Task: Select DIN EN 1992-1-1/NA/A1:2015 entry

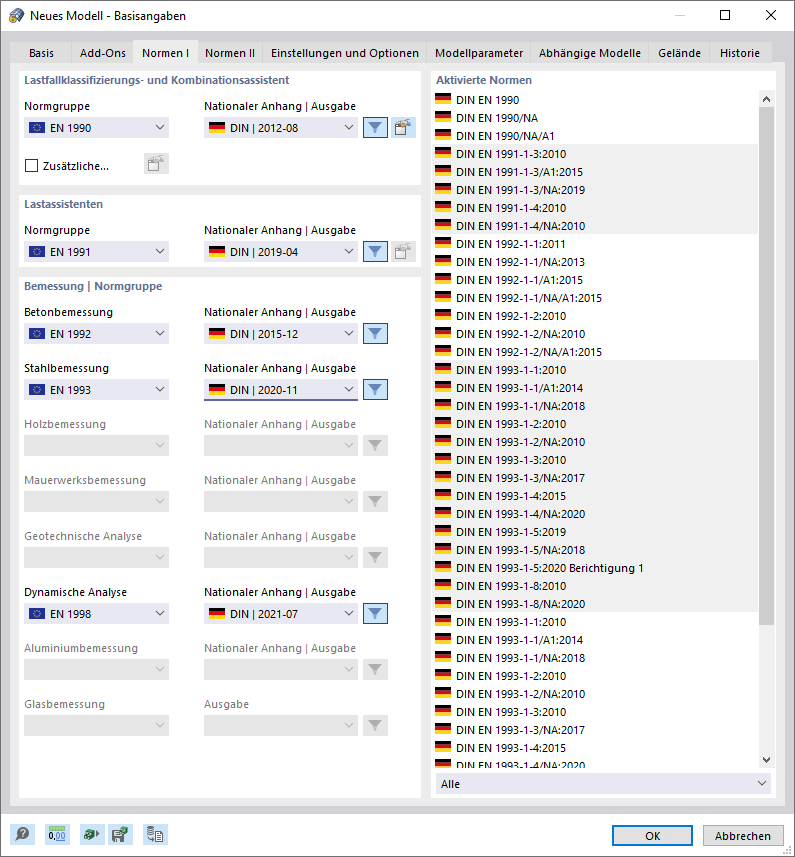Action: 596,298
